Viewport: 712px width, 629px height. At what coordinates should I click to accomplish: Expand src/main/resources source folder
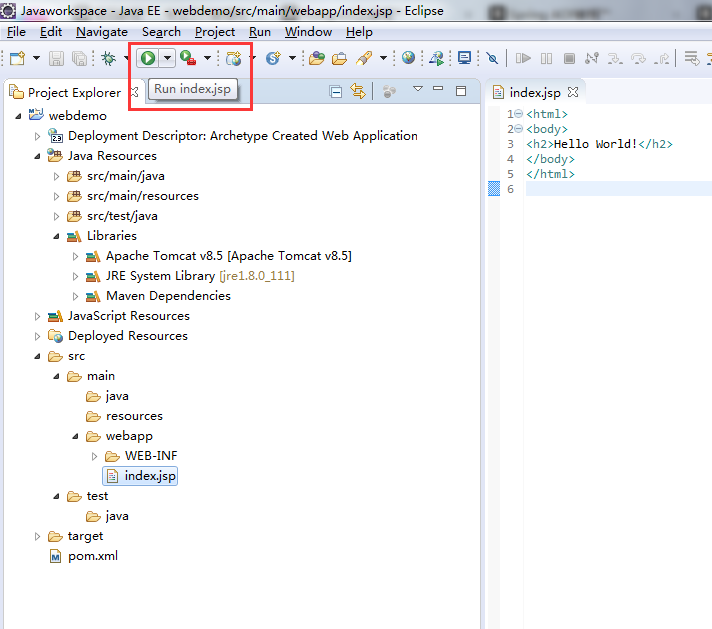(56, 196)
